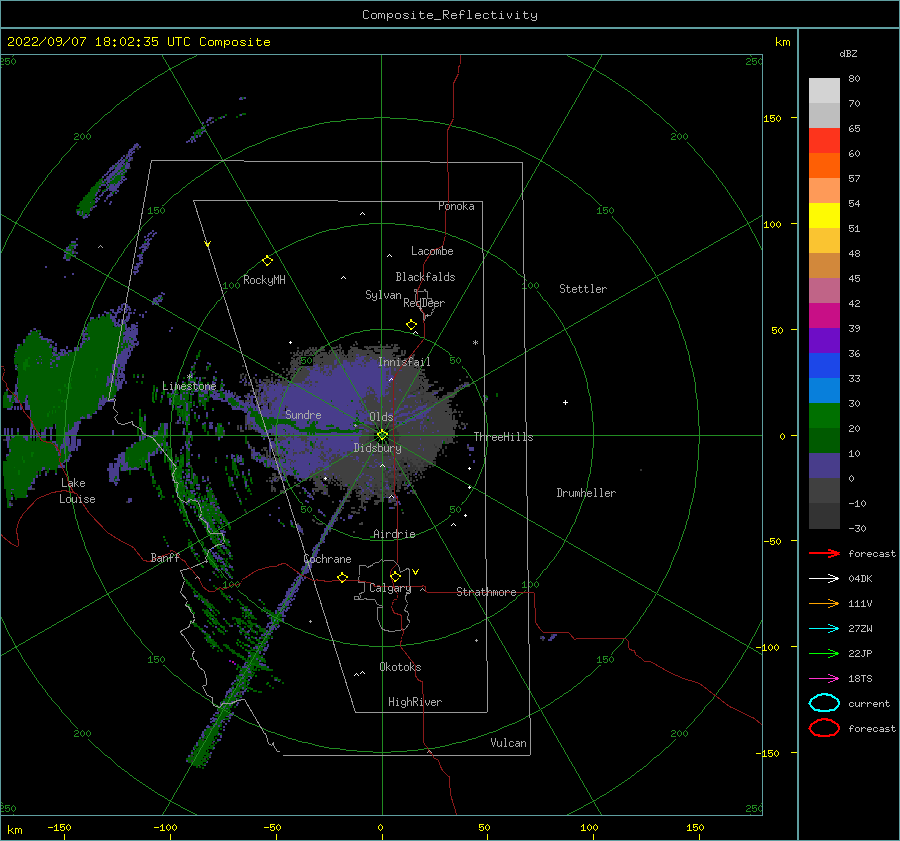Click the green 22JP arrow icon
The image size is (900, 841).
pyautogui.click(x=824, y=653)
